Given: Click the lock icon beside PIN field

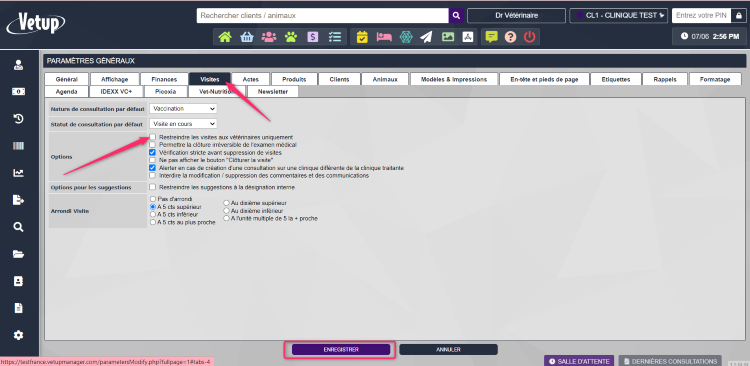Looking at the screenshot, I should click(x=739, y=15).
